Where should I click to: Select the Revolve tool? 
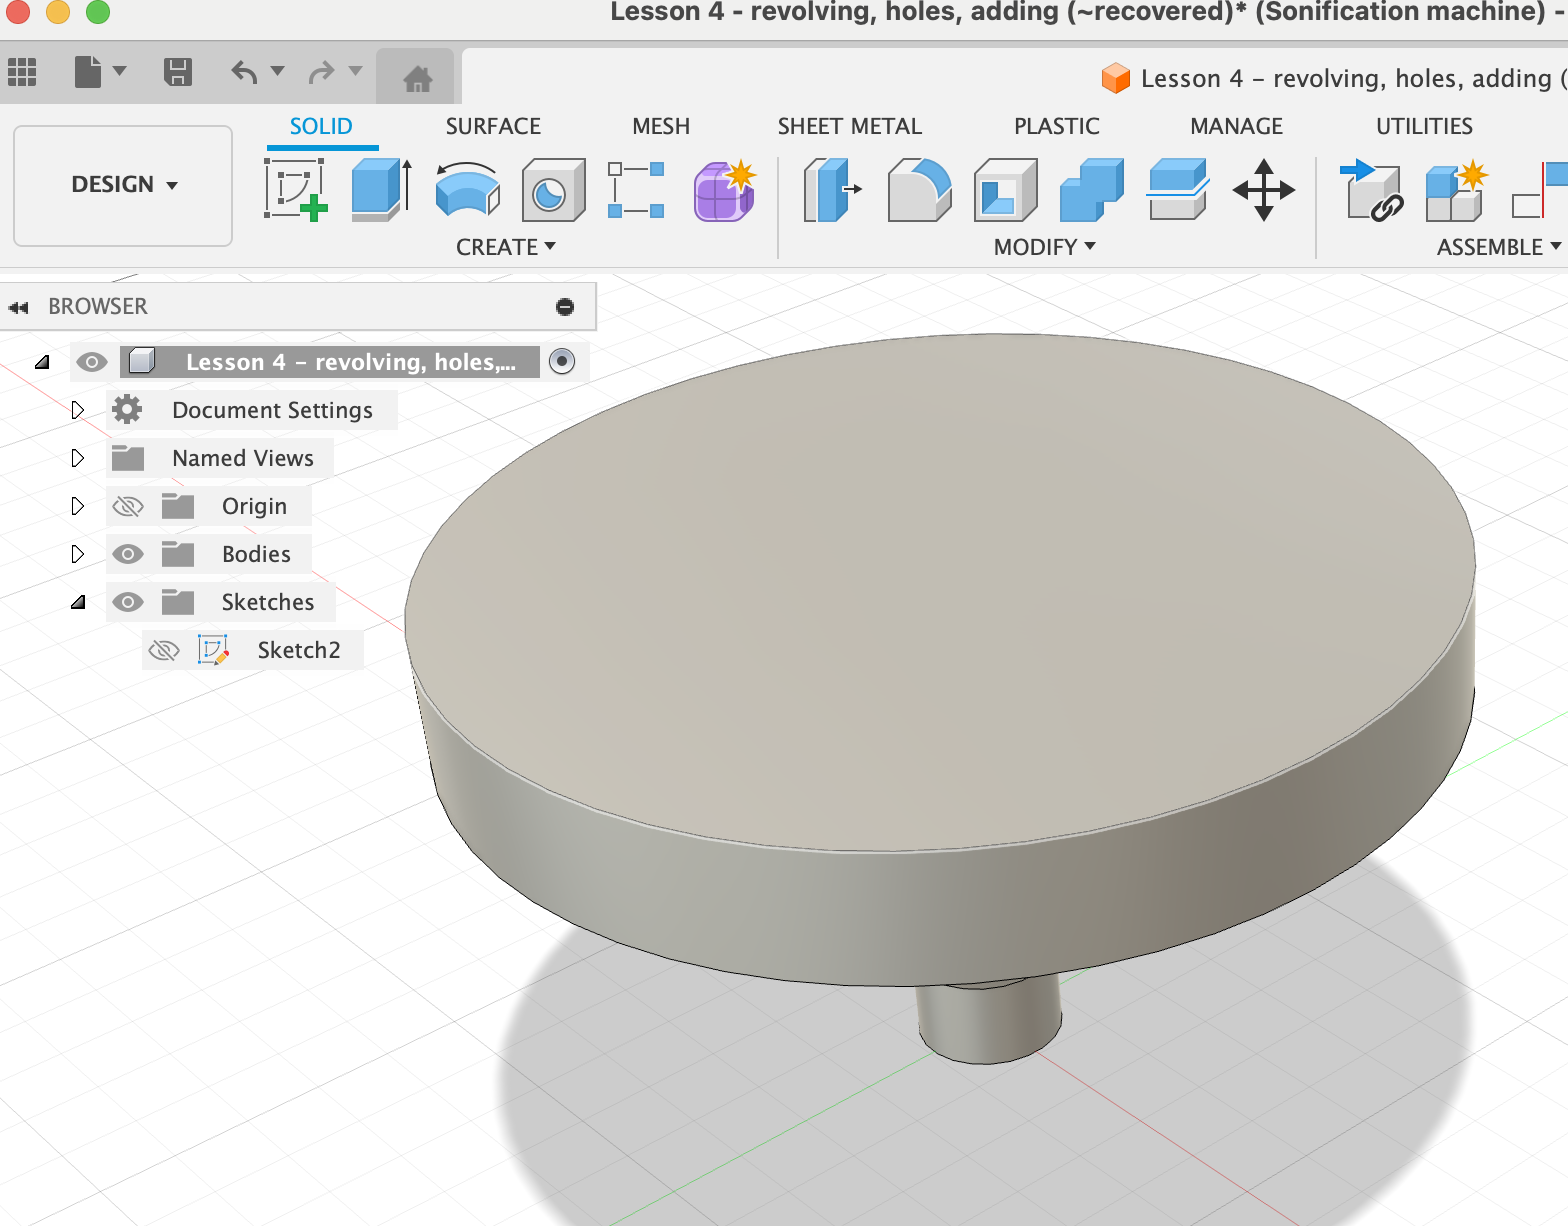point(467,190)
